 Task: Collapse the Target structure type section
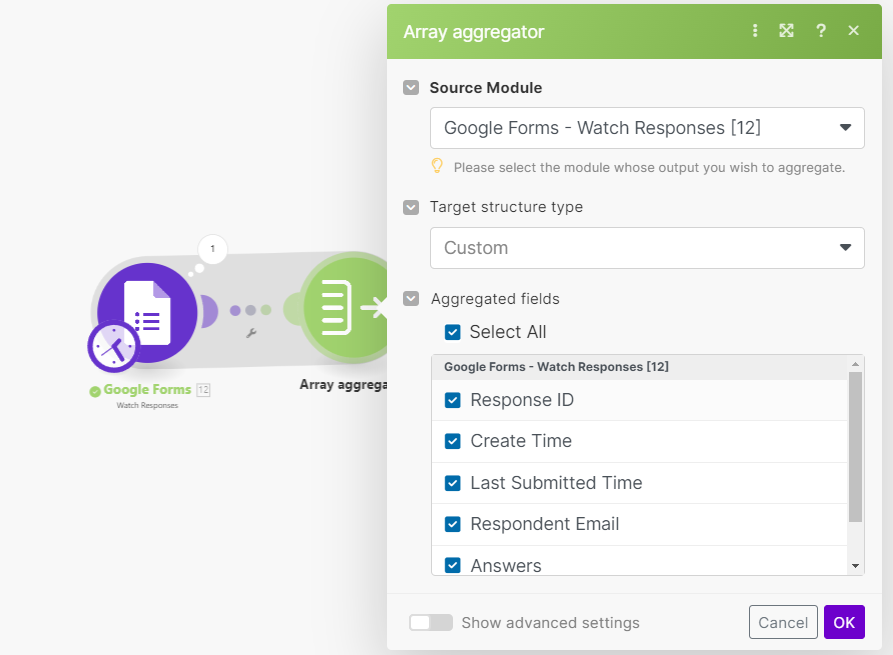(x=411, y=207)
